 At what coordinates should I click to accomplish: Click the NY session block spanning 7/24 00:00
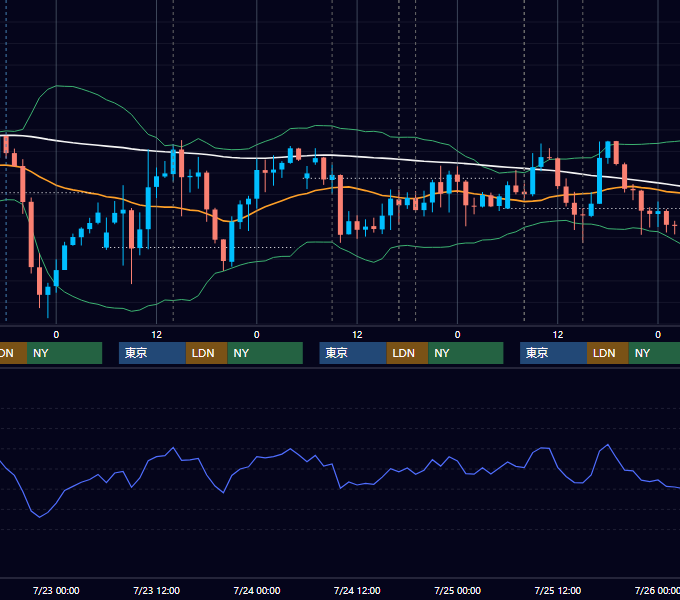point(265,353)
